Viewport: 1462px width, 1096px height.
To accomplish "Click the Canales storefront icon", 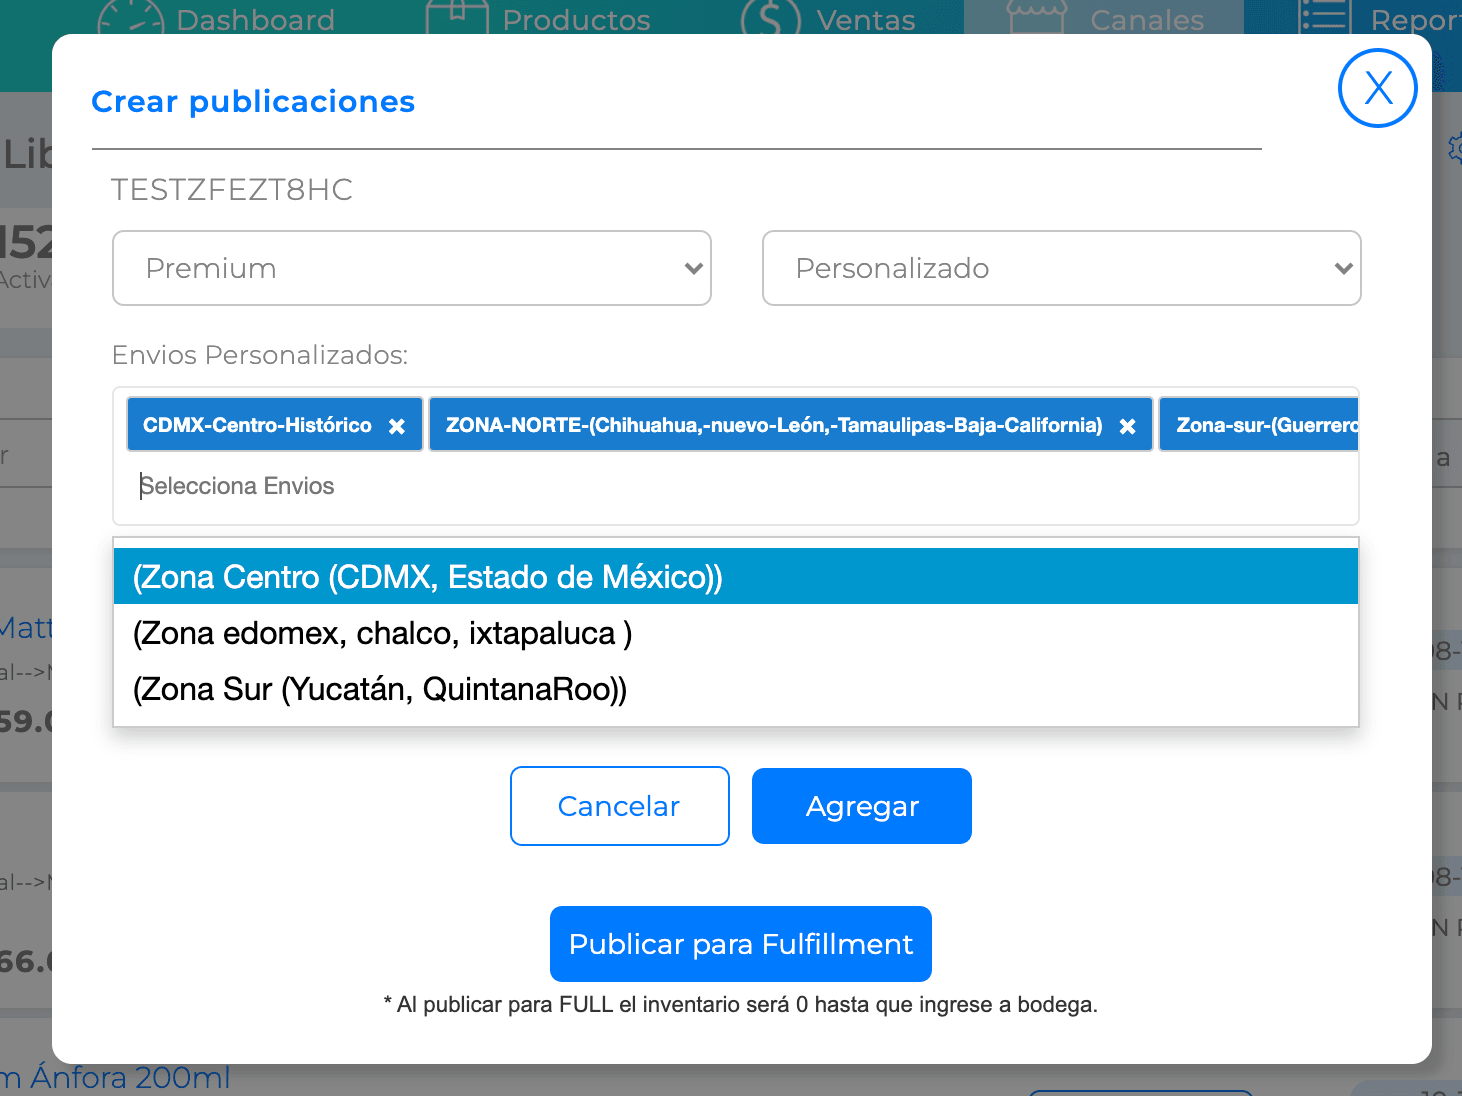I will coord(1037,17).
